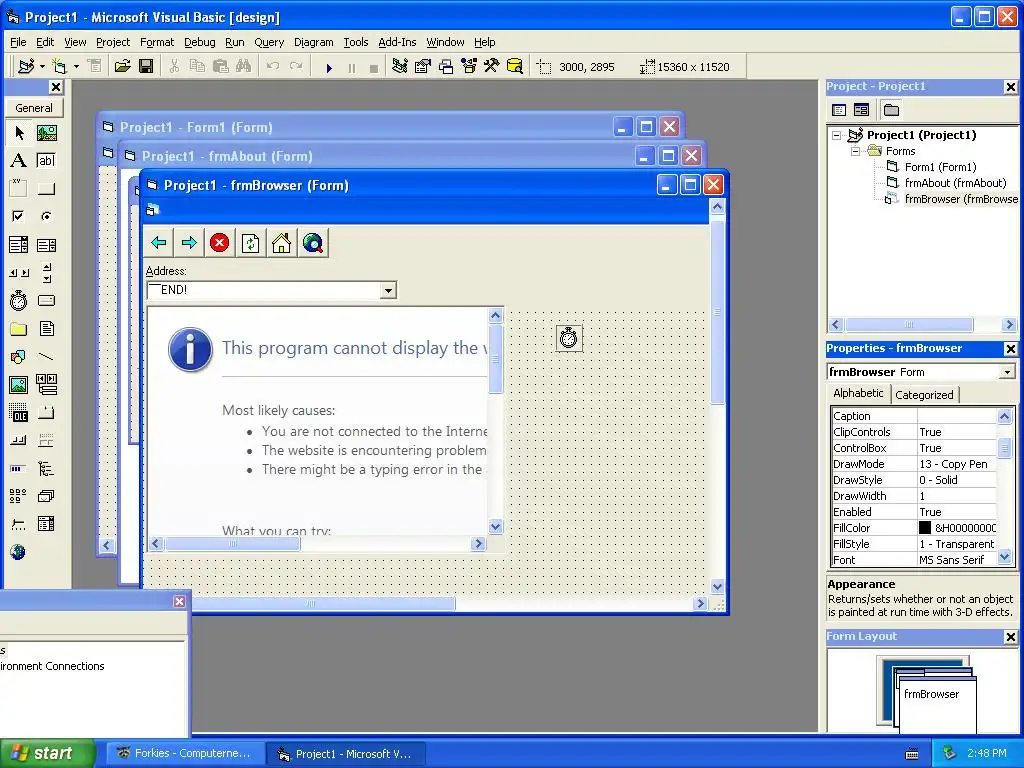
Task: Select the Pointer tool in toolbox
Action: coord(19,133)
